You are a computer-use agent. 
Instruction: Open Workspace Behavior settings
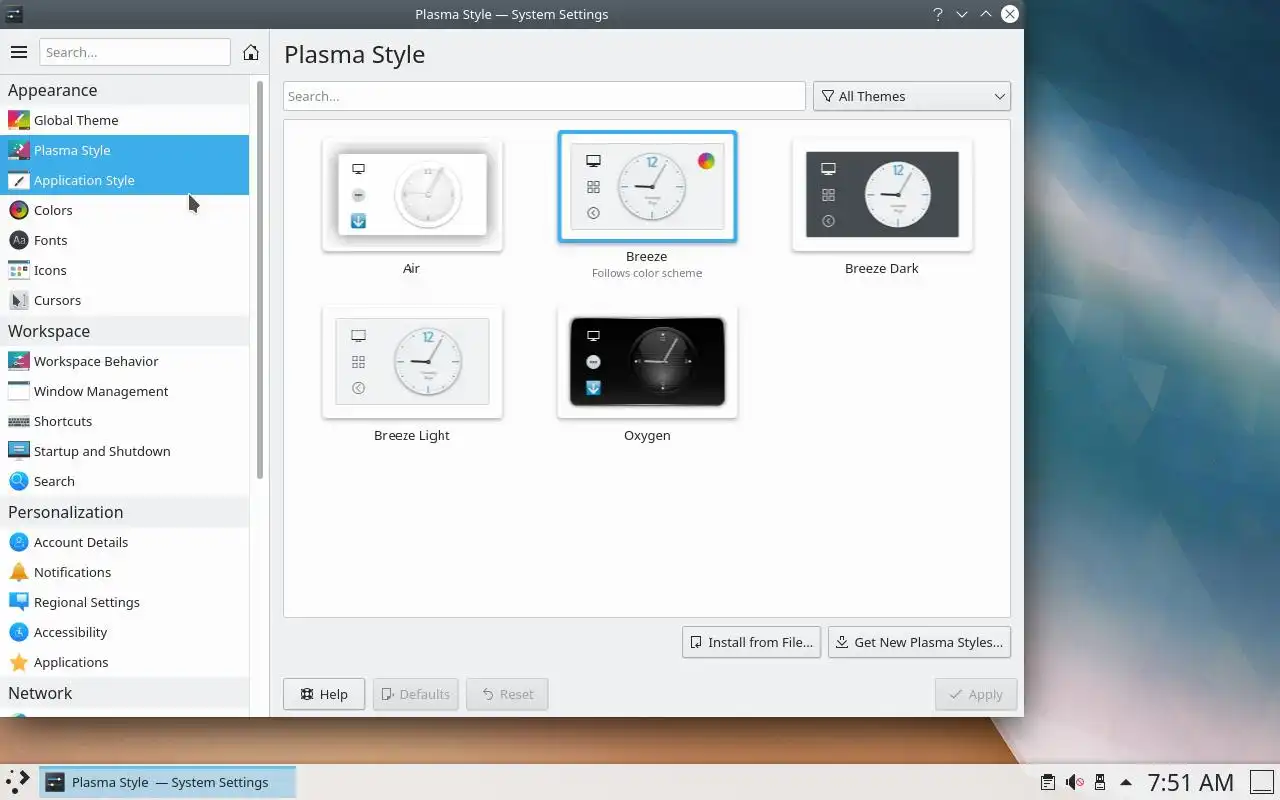tap(124, 361)
